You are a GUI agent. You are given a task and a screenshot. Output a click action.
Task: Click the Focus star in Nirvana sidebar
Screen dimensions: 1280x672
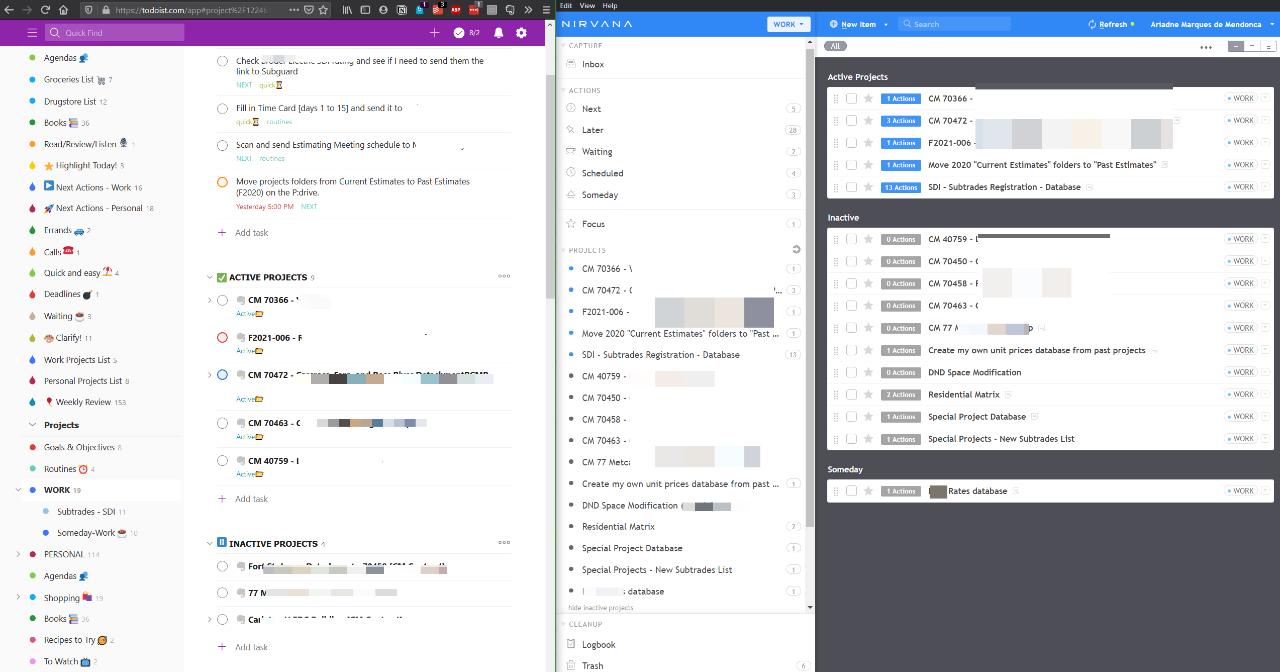[571, 224]
